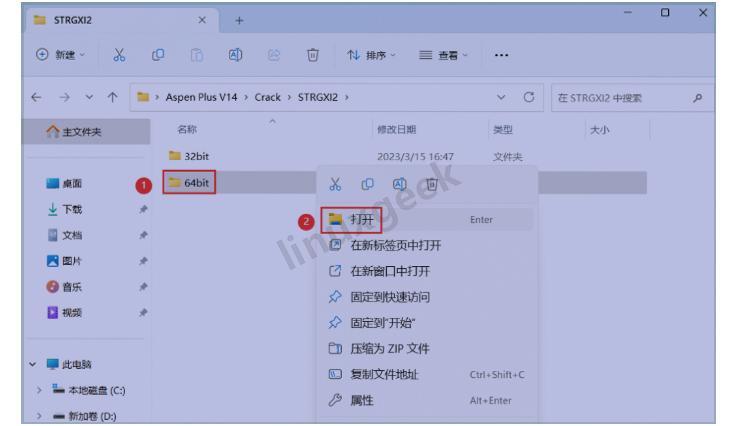Collapse the 此电脑 (This PC) tree node
737x426 pixels.
coord(32,364)
